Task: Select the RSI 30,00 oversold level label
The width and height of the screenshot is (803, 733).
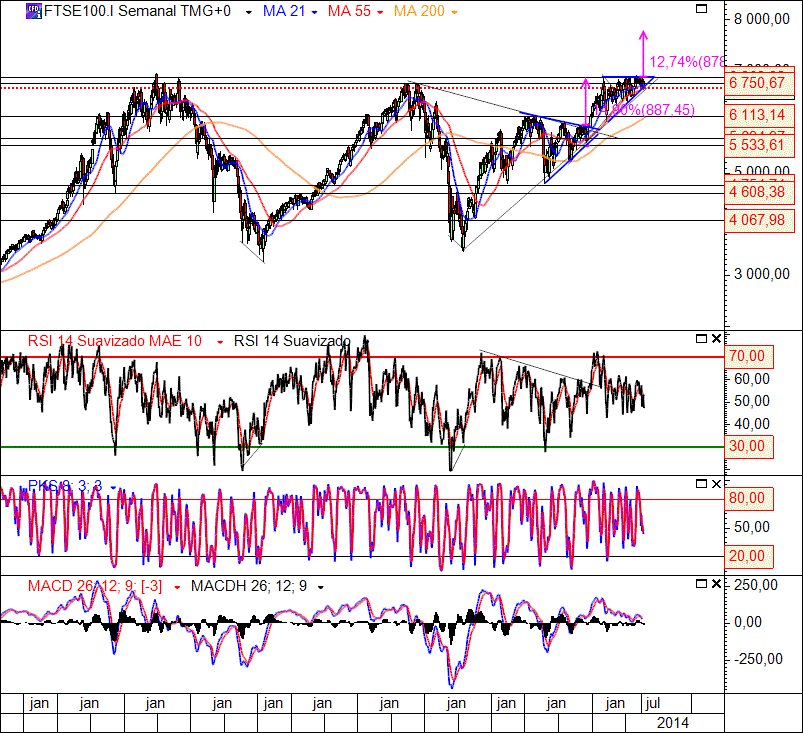Action: (x=749, y=446)
